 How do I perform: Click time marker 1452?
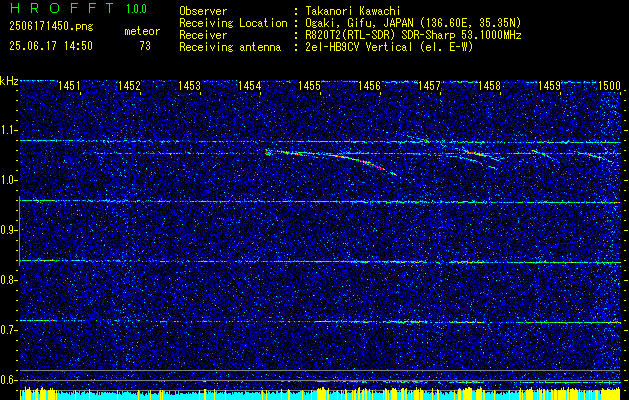click(x=129, y=85)
